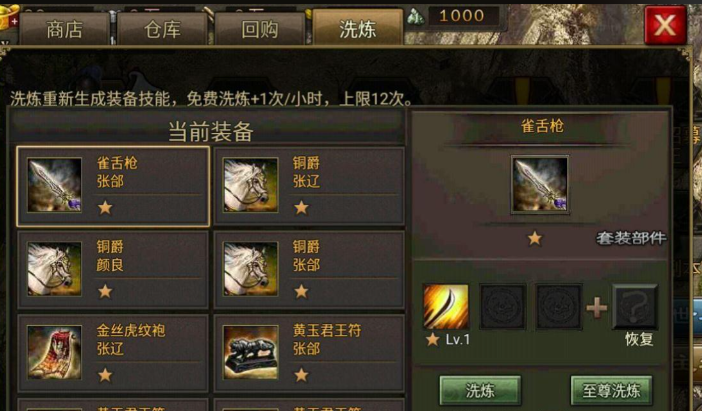Click the 铜爵 horse icon for 张辽
The width and height of the screenshot is (702, 411).
[x=251, y=185]
